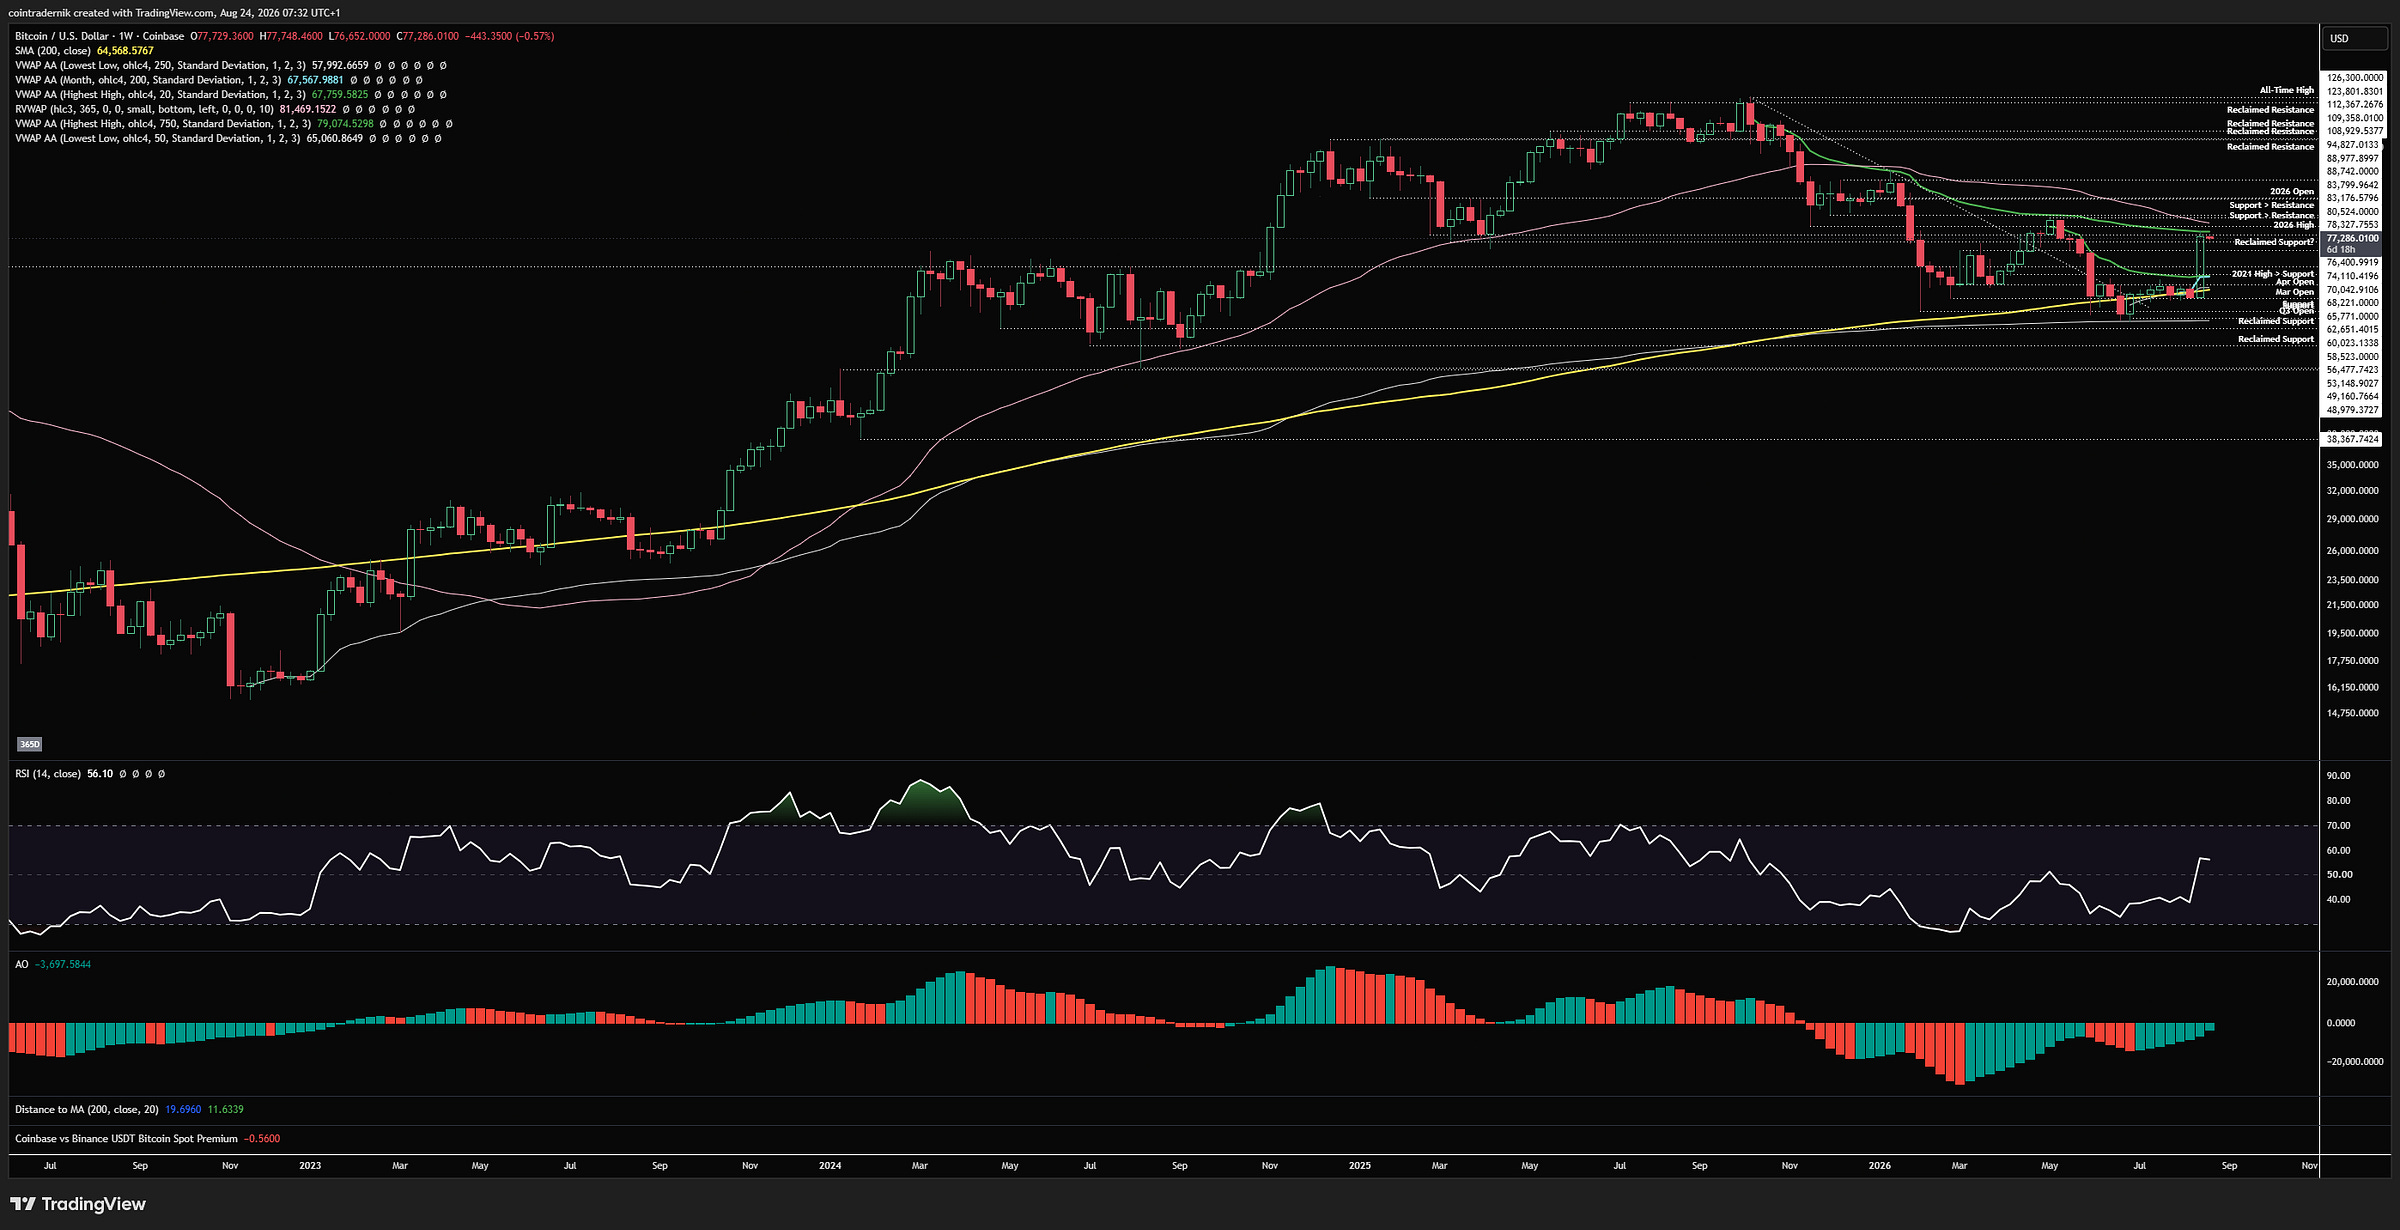Viewport: 2400px width, 1230px height.
Task: Click the RVWAP value 81,469.1522
Action: (x=308, y=109)
